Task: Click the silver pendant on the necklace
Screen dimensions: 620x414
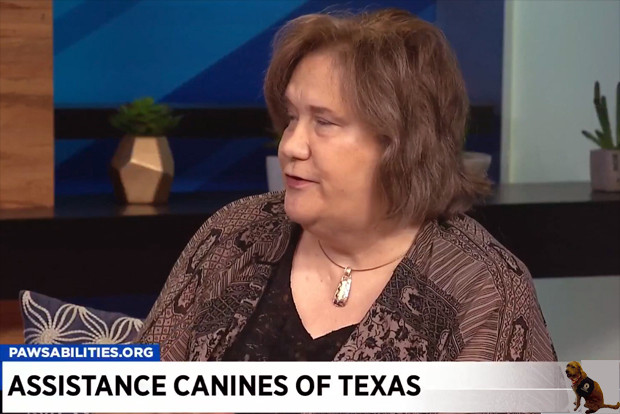Action: click(x=342, y=287)
